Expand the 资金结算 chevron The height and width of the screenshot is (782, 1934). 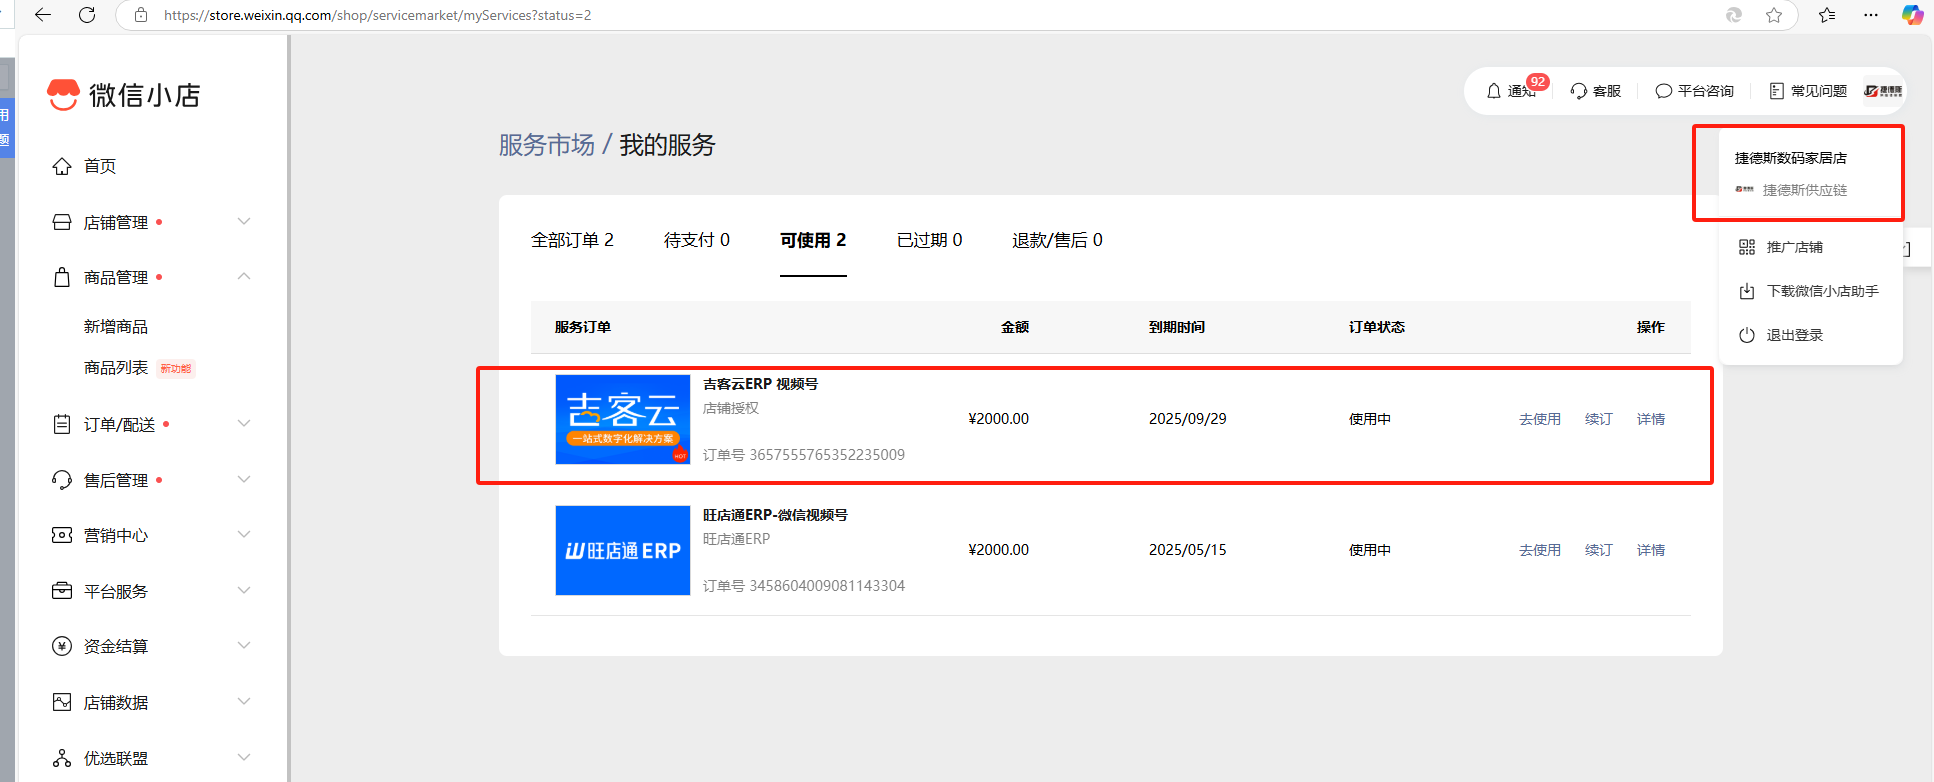[244, 645]
